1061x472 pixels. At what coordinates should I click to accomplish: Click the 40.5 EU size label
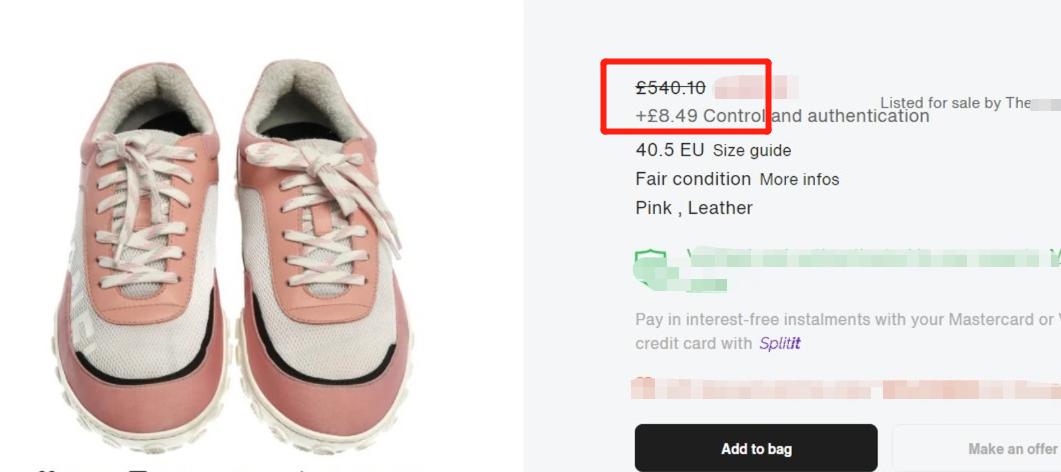tap(669, 150)
